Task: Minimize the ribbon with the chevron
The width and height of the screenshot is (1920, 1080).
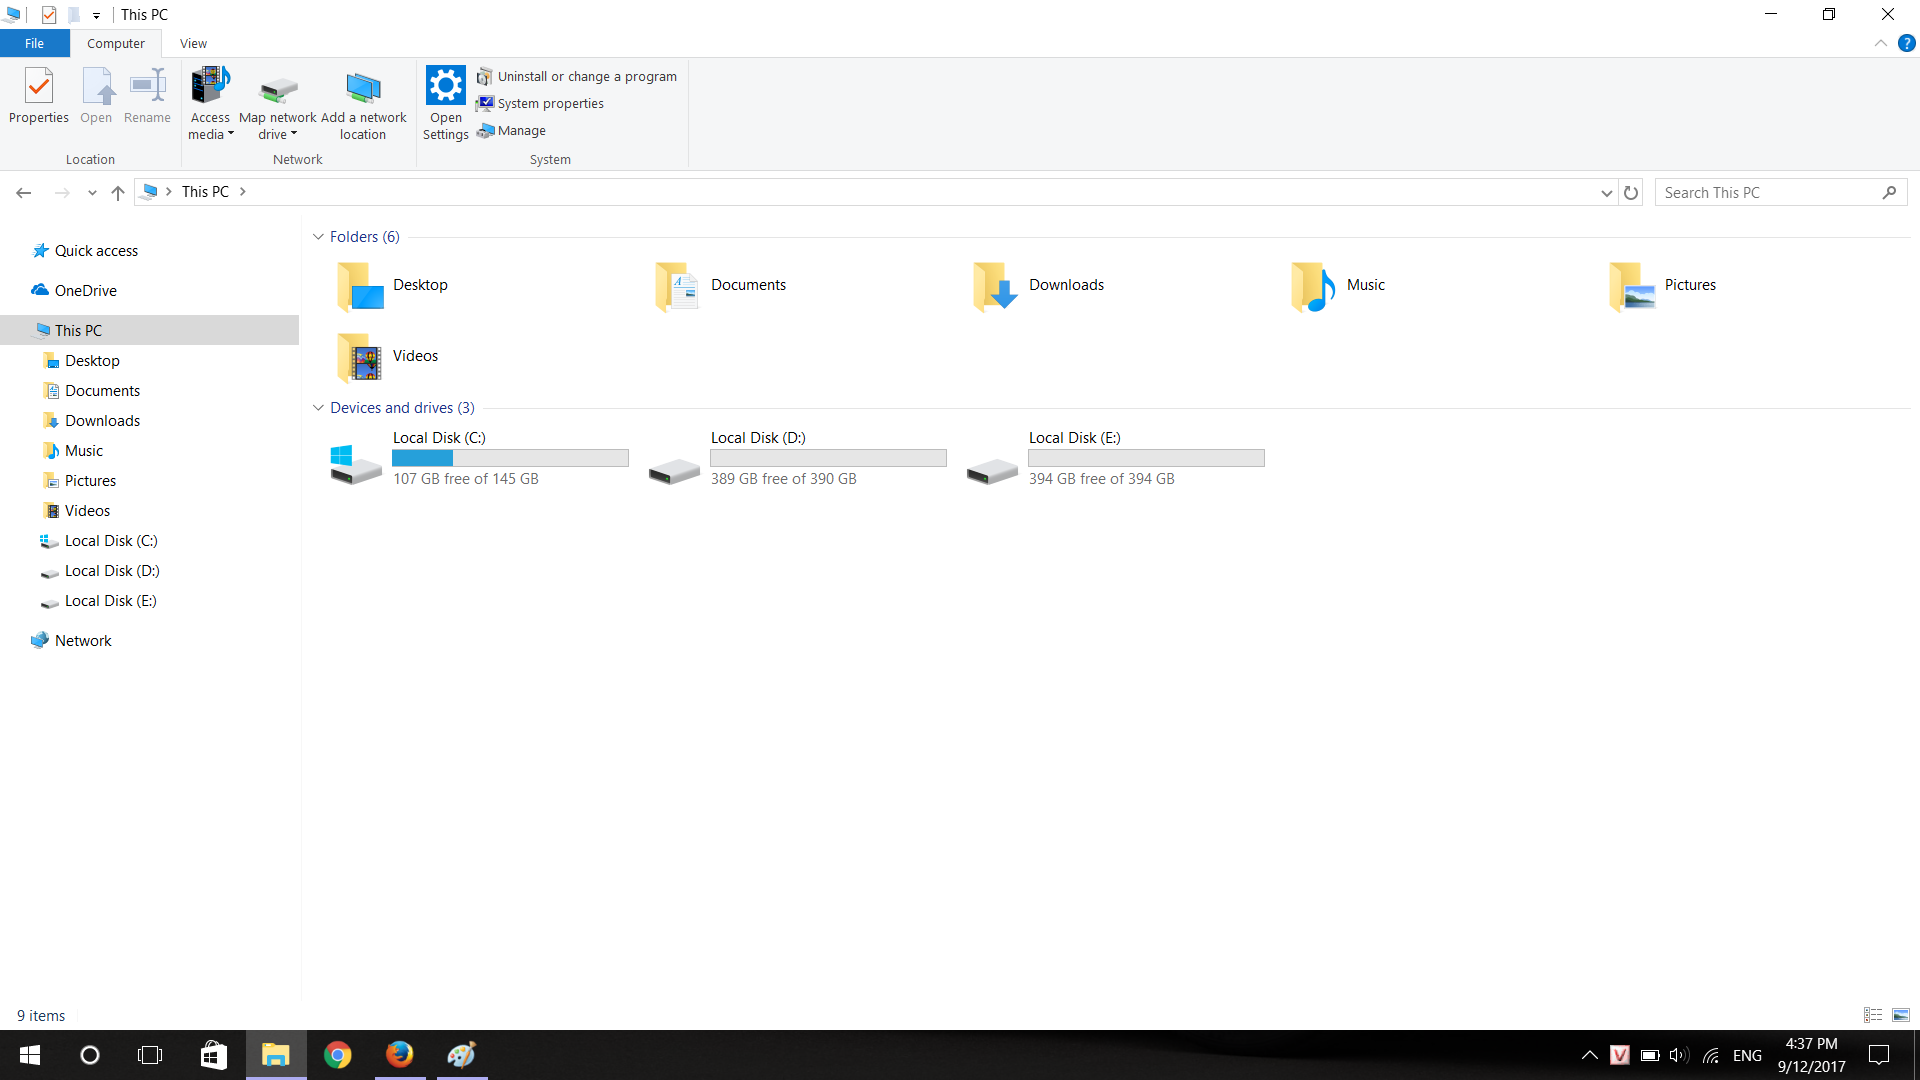Action: (1880, 44)
